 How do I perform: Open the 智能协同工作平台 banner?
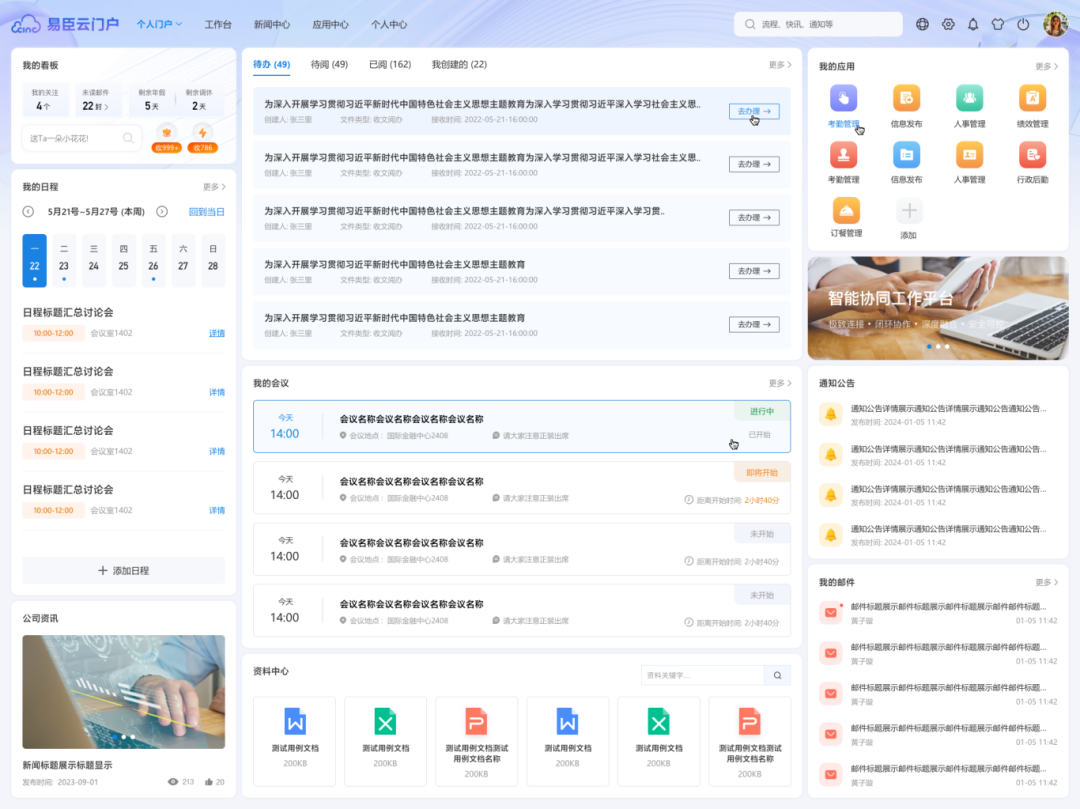tap(937, 308)
